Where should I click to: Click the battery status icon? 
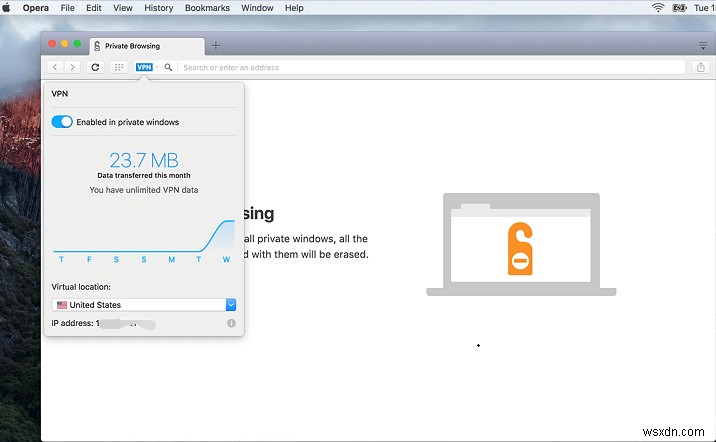(679, 7)
